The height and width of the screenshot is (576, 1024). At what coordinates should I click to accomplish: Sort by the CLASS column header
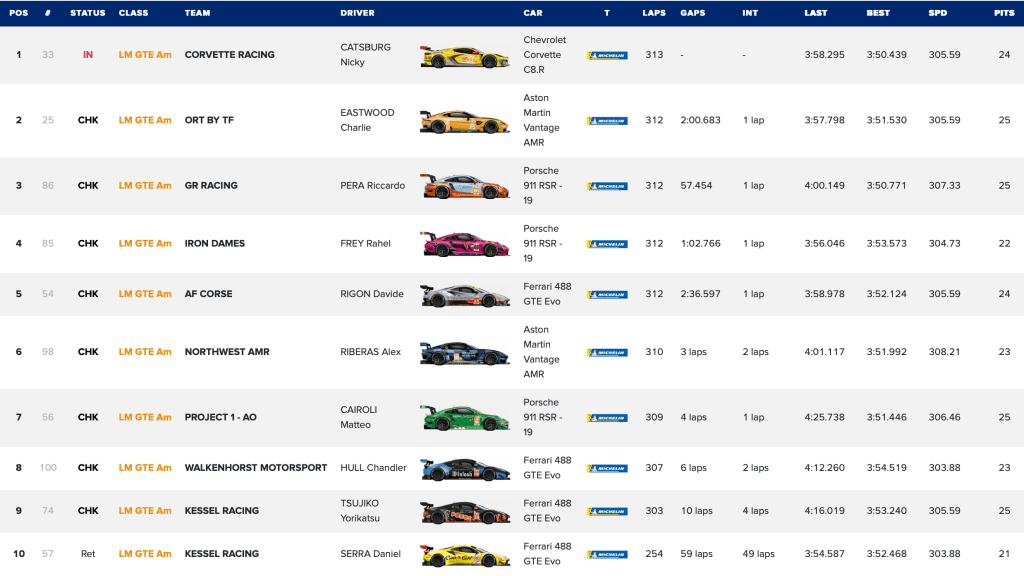click(x=133, y=13)
